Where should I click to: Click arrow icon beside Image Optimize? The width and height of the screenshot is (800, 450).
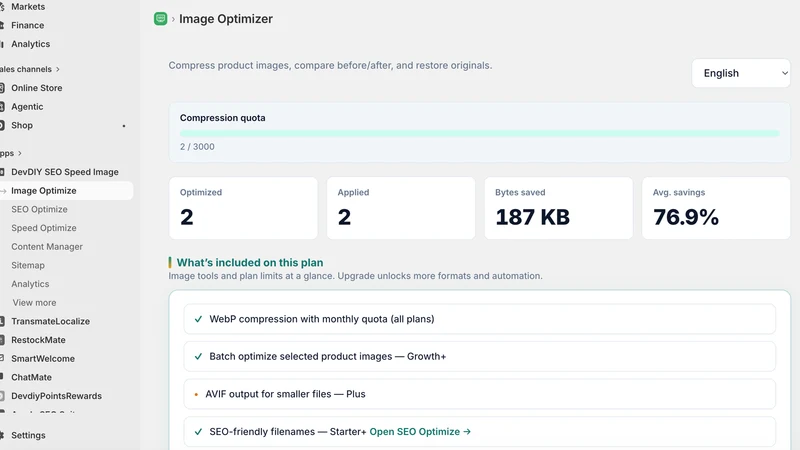(x=3, y=191)
